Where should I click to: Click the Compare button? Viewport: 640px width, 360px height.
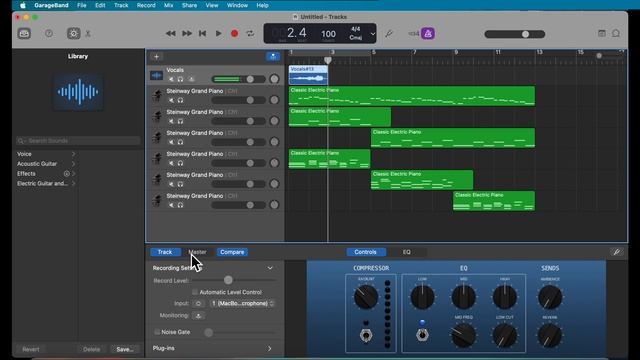[232, 252]
